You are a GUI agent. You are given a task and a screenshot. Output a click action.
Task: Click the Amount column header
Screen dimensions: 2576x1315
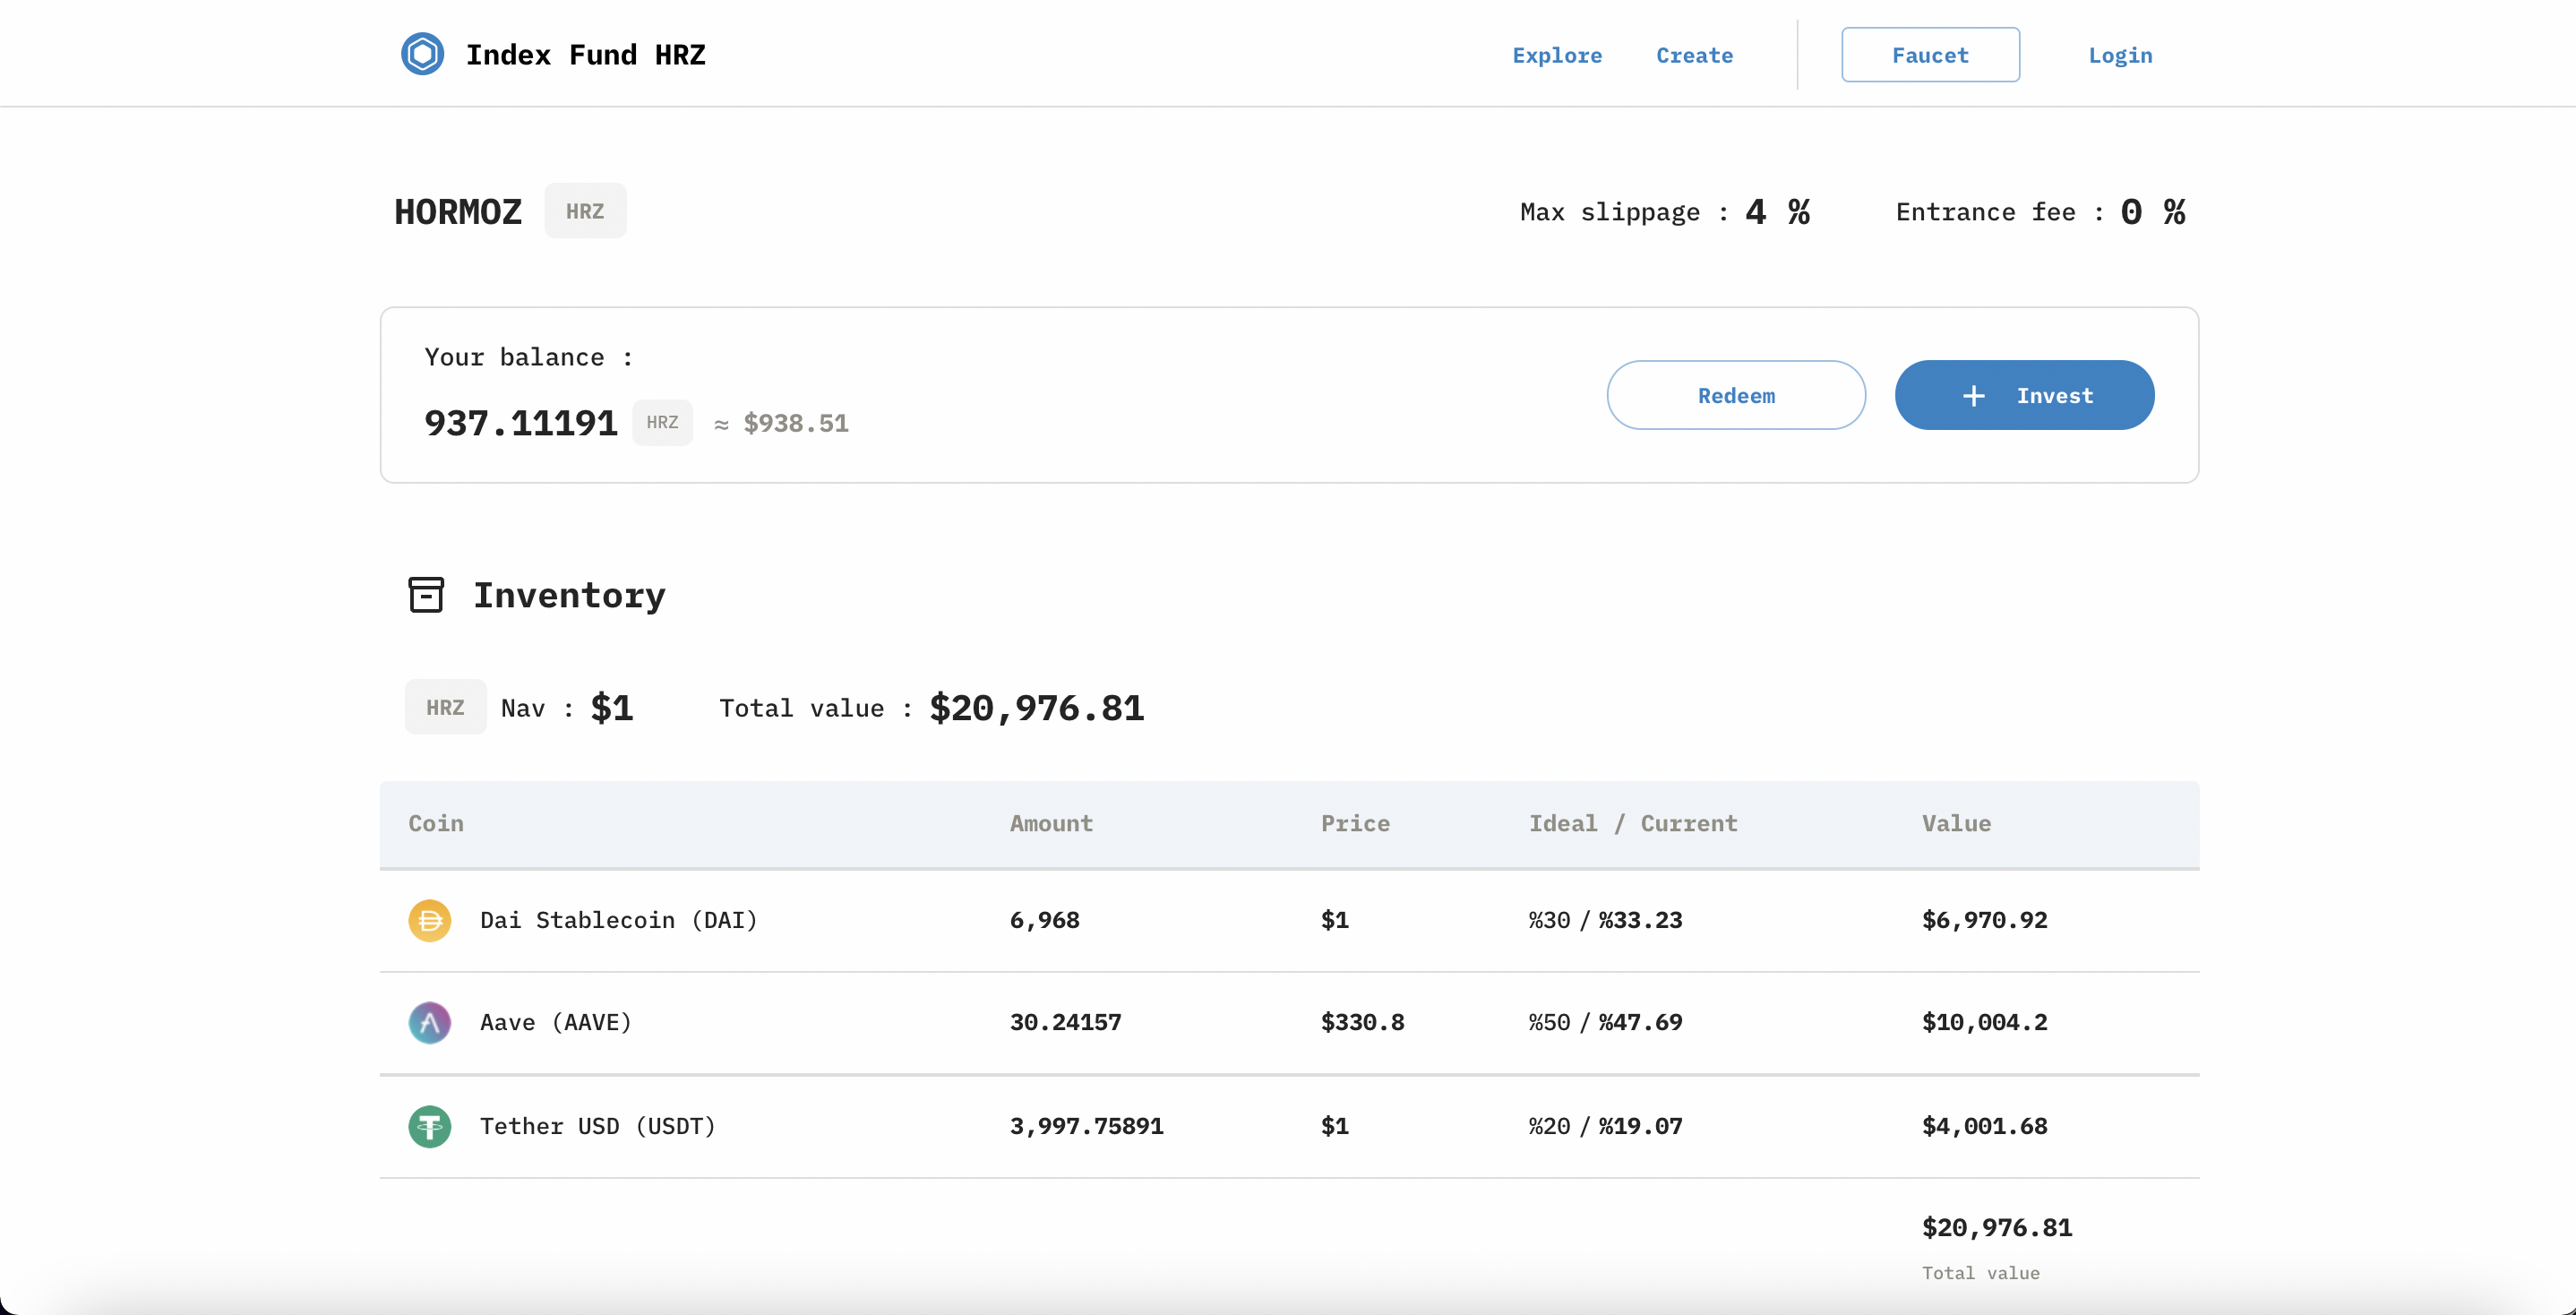click(1051, 823)
